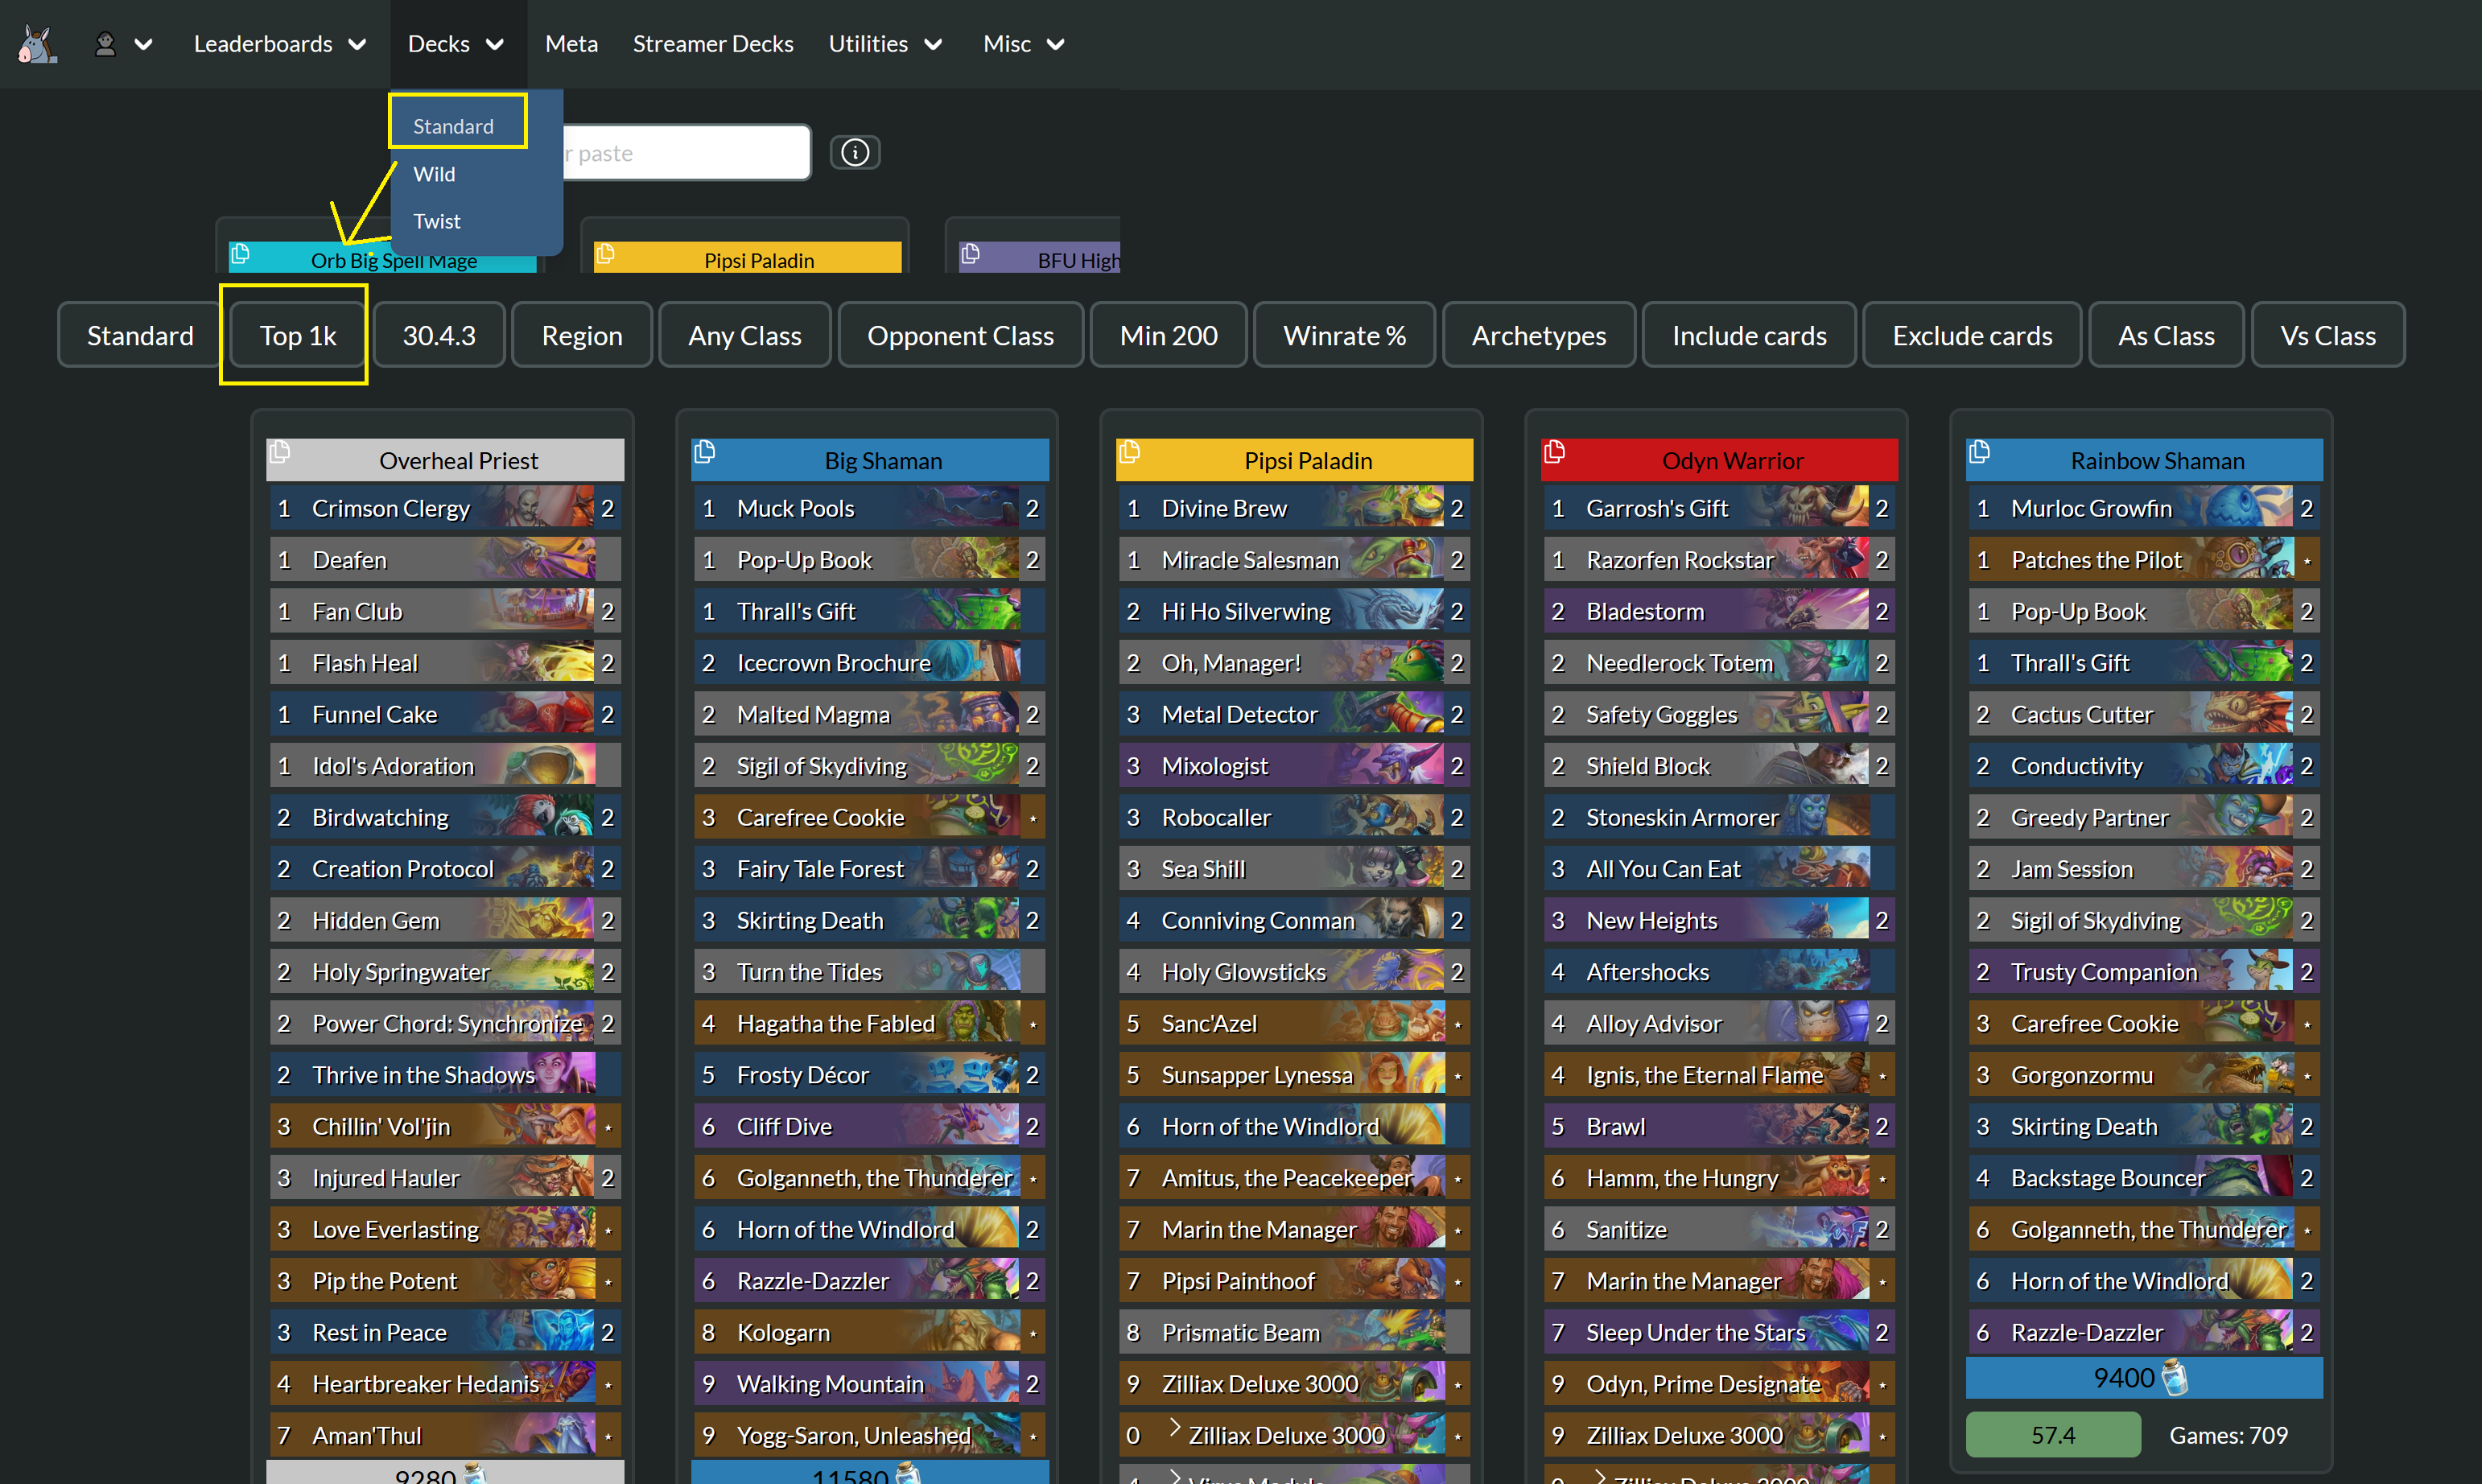
Task: Copy top-row Pipsi Paladin streamer deck code
Action: pos(605,253)
